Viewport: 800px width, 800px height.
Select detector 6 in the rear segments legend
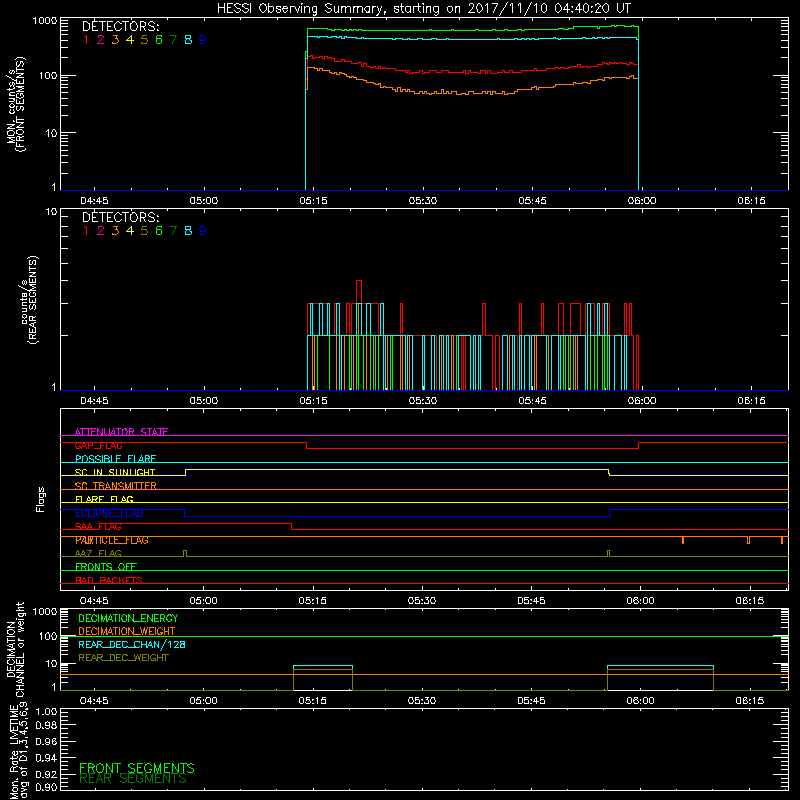point(159,231)
